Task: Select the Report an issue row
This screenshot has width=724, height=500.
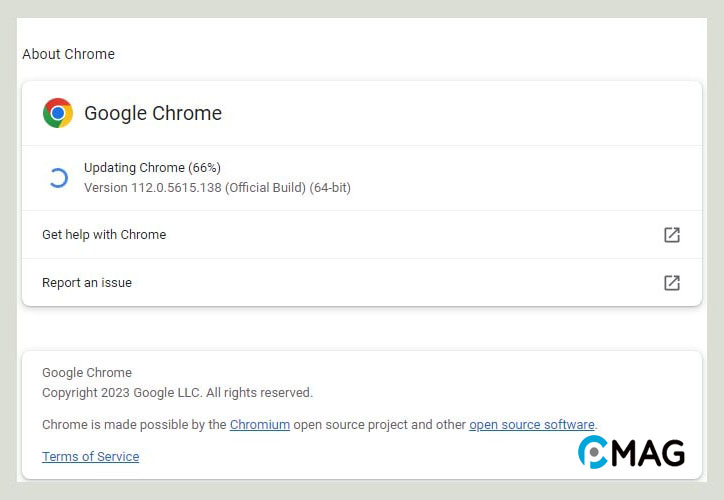Action: [362, 283]
